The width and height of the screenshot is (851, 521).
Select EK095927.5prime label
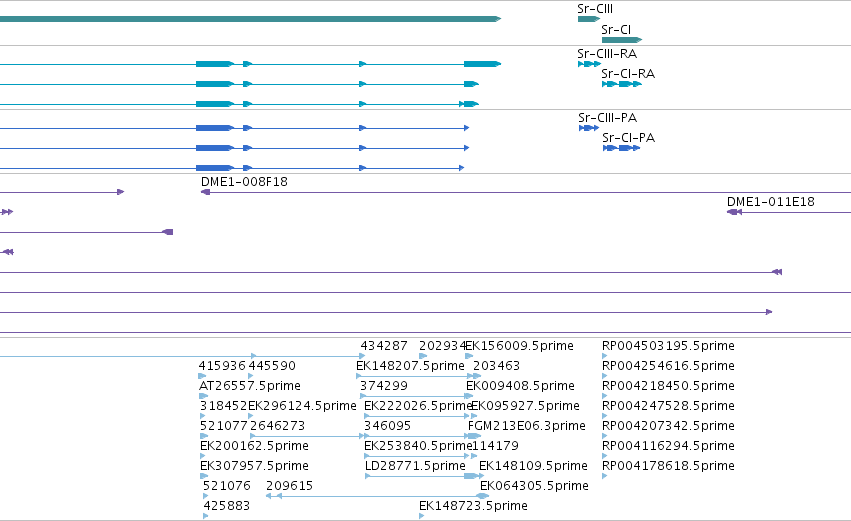525,406
